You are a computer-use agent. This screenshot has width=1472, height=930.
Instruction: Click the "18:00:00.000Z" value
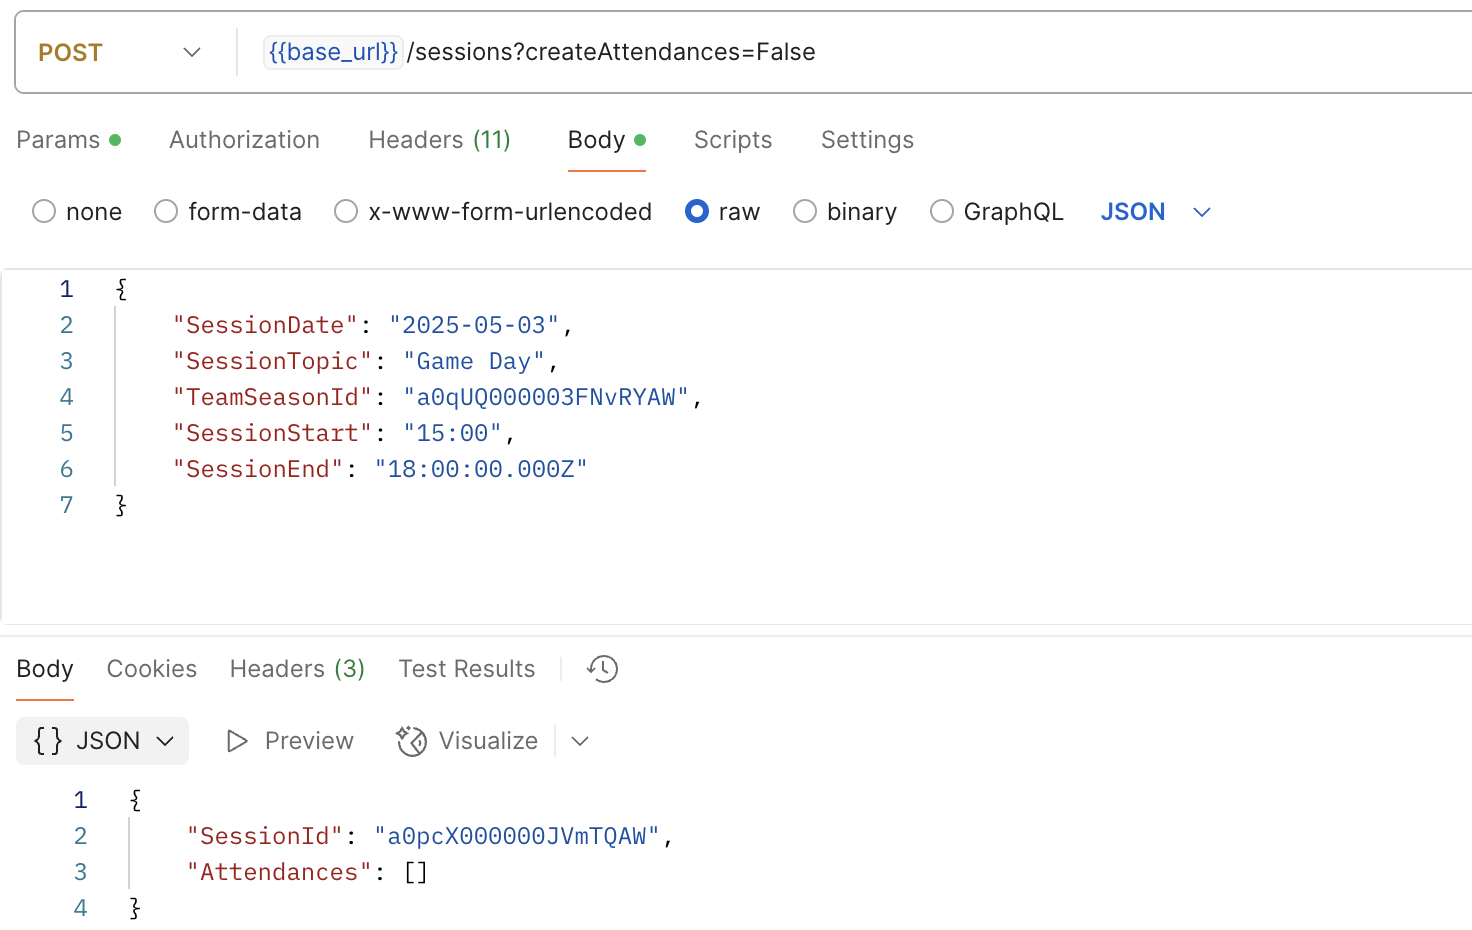pos(481,469)
